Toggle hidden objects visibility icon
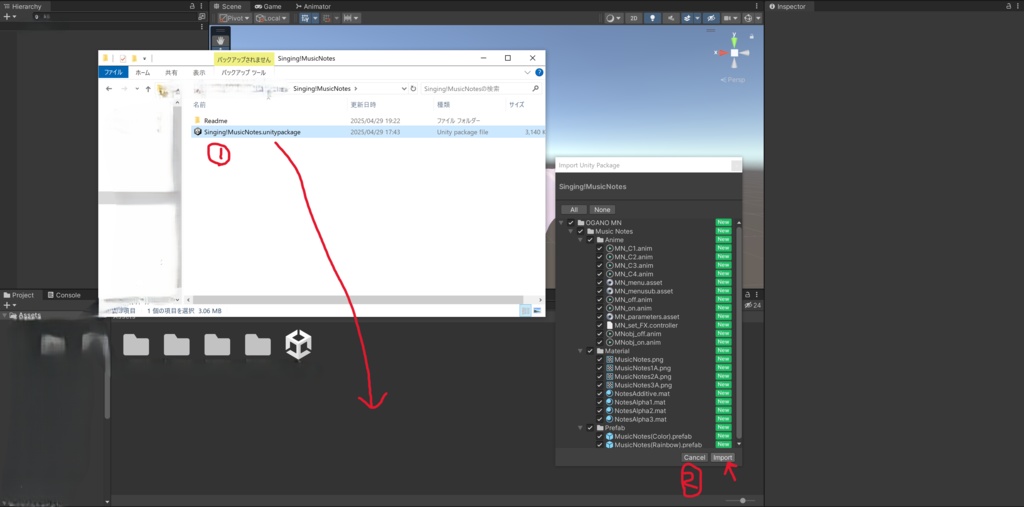The image size is (1024, 507). click(711, 18)
